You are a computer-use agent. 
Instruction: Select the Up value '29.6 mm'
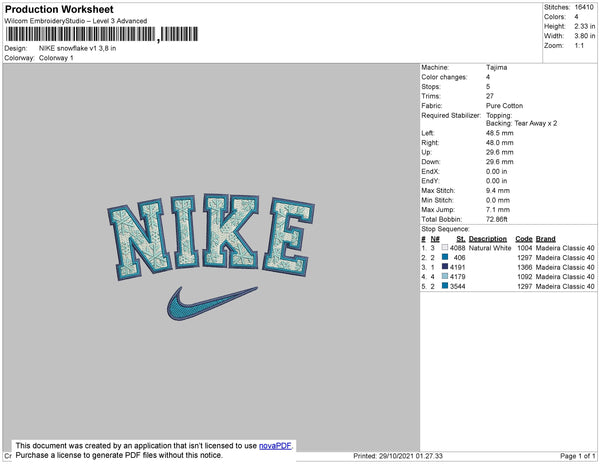[500, 152]
